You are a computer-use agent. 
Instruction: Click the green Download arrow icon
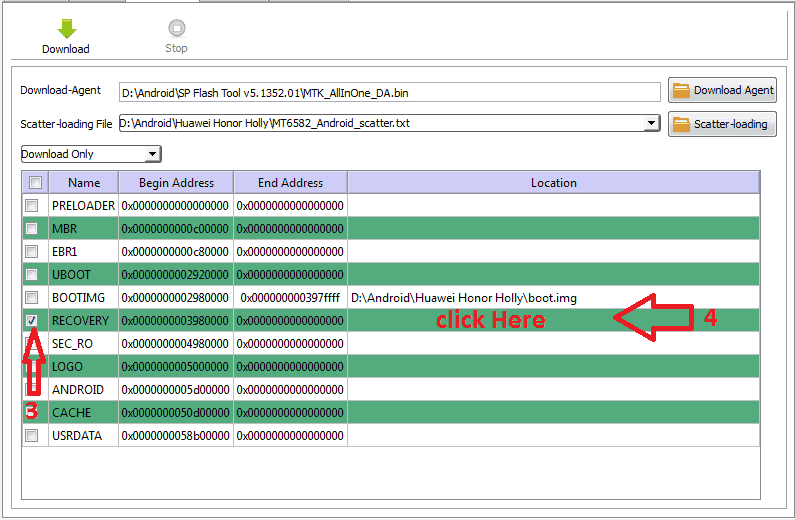pos(66,29)
